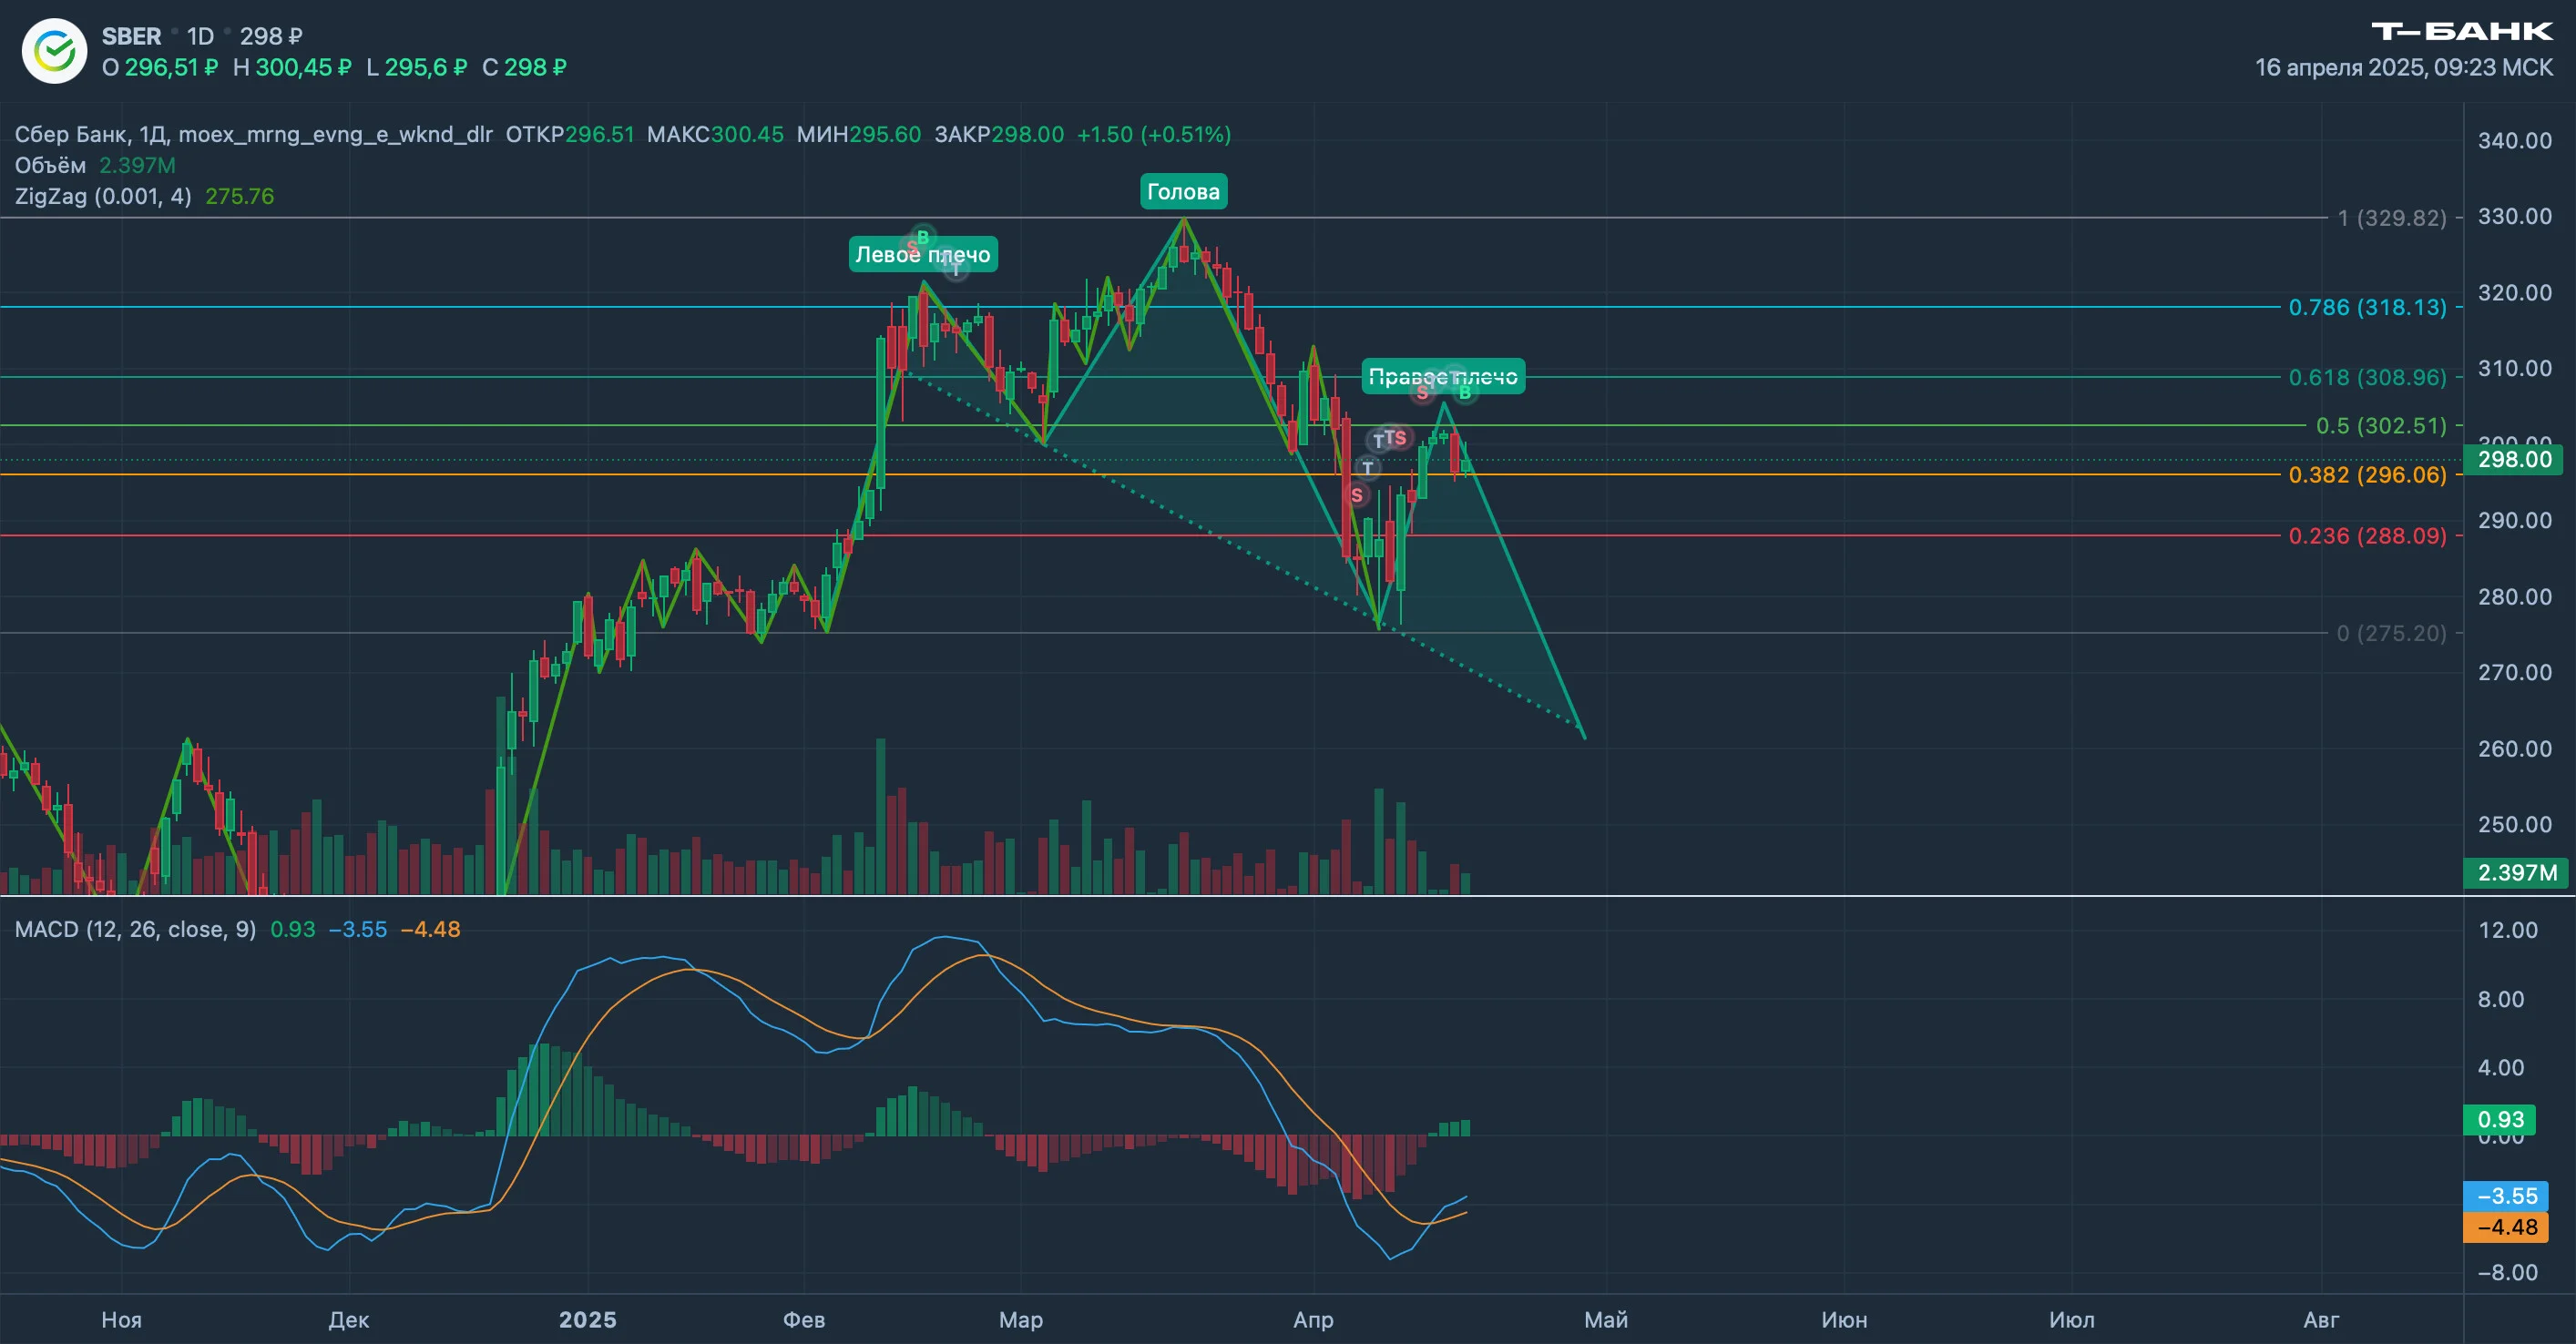
Task: Click the 0.382 (296.06) Fibonacci label
Action: (2367, 474)
